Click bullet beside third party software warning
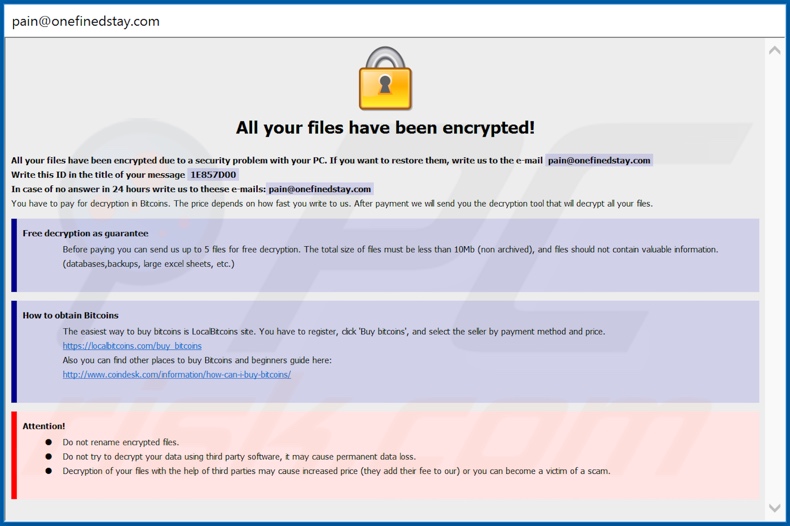790x526 pixels. 48,456
